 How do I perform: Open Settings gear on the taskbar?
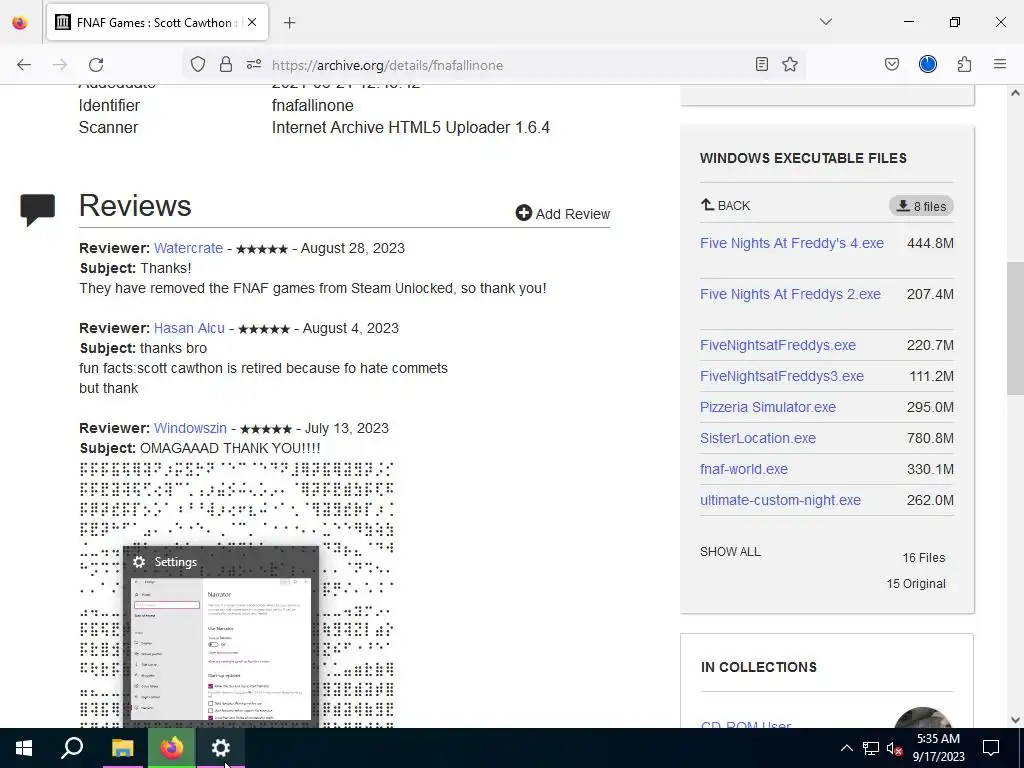pyautogui.click(x=221, y=748)
